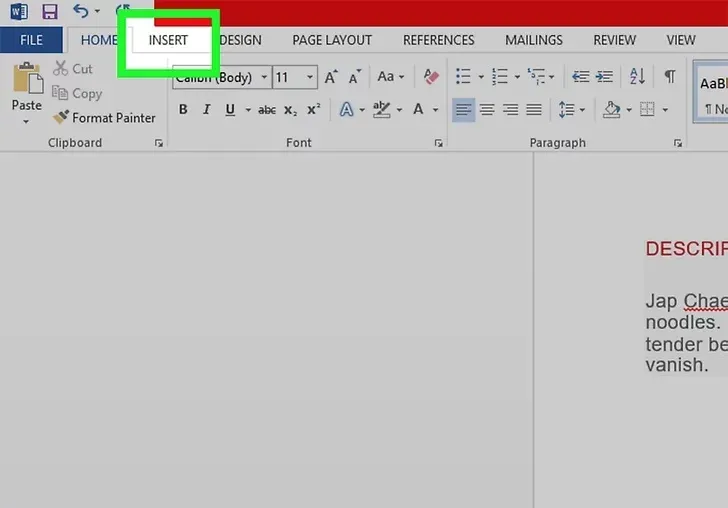Click the Word application icon
Image resolution: width=728 pixels, height=508 pixels.
click(x=19, y=11)
